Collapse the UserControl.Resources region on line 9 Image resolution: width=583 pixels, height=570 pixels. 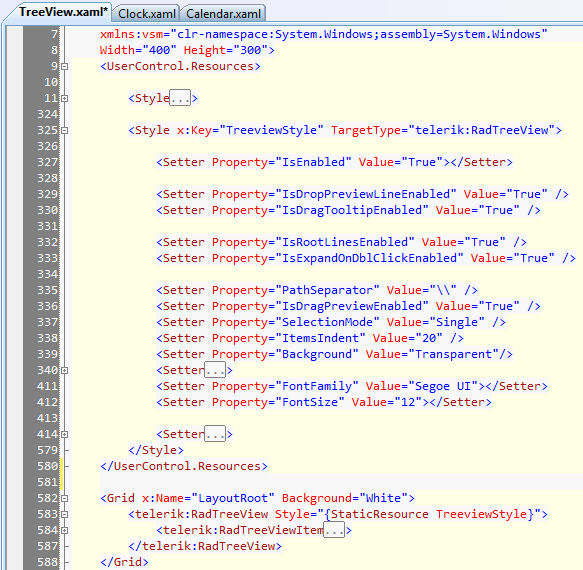[x=65, y=67]
